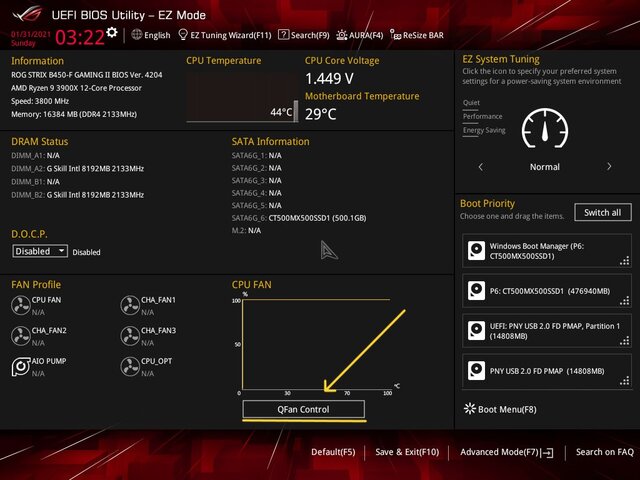The height and width of the screenshot is (480, 640).
Task: Click the DIMM_B2 G Skill 8192MB entry
Action: 78,195
